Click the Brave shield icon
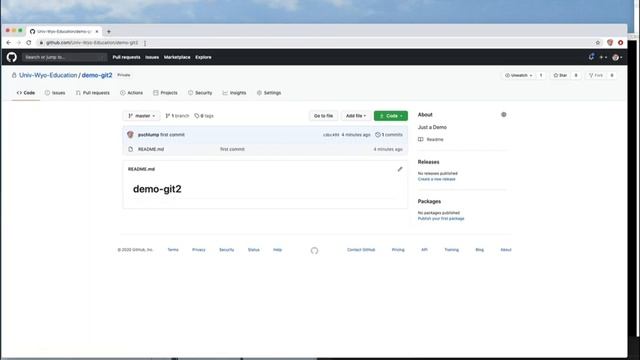The image size is (640, 360). point(610,42)
